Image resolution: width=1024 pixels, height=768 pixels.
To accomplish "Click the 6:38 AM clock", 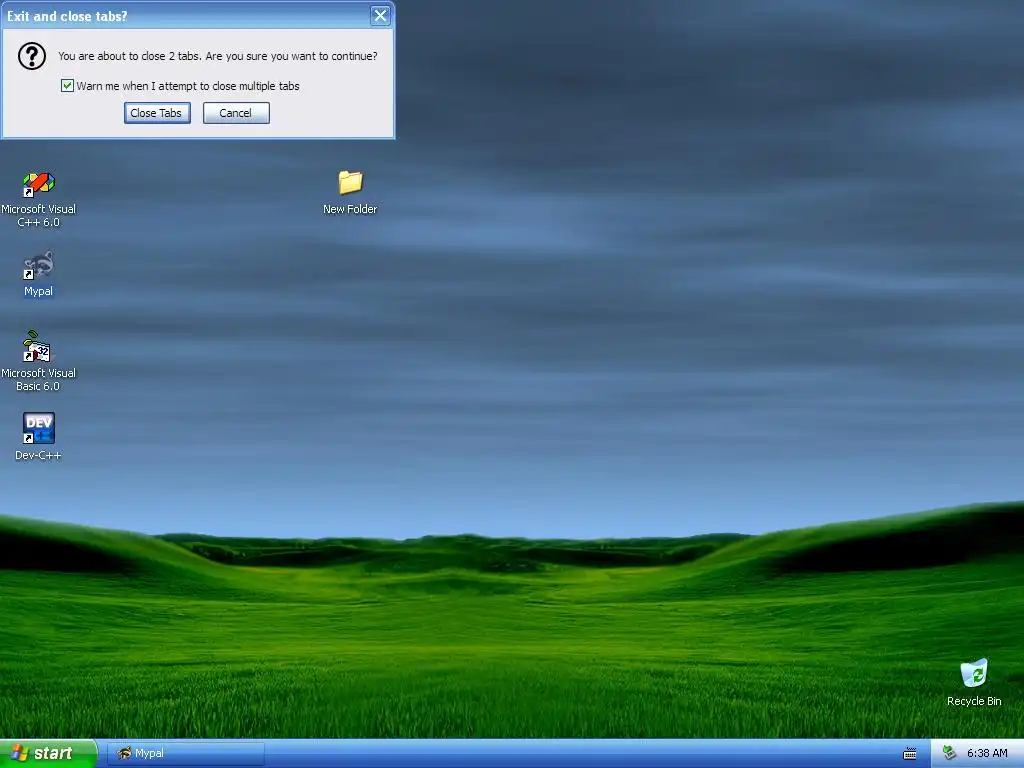I will coord(987,753).
